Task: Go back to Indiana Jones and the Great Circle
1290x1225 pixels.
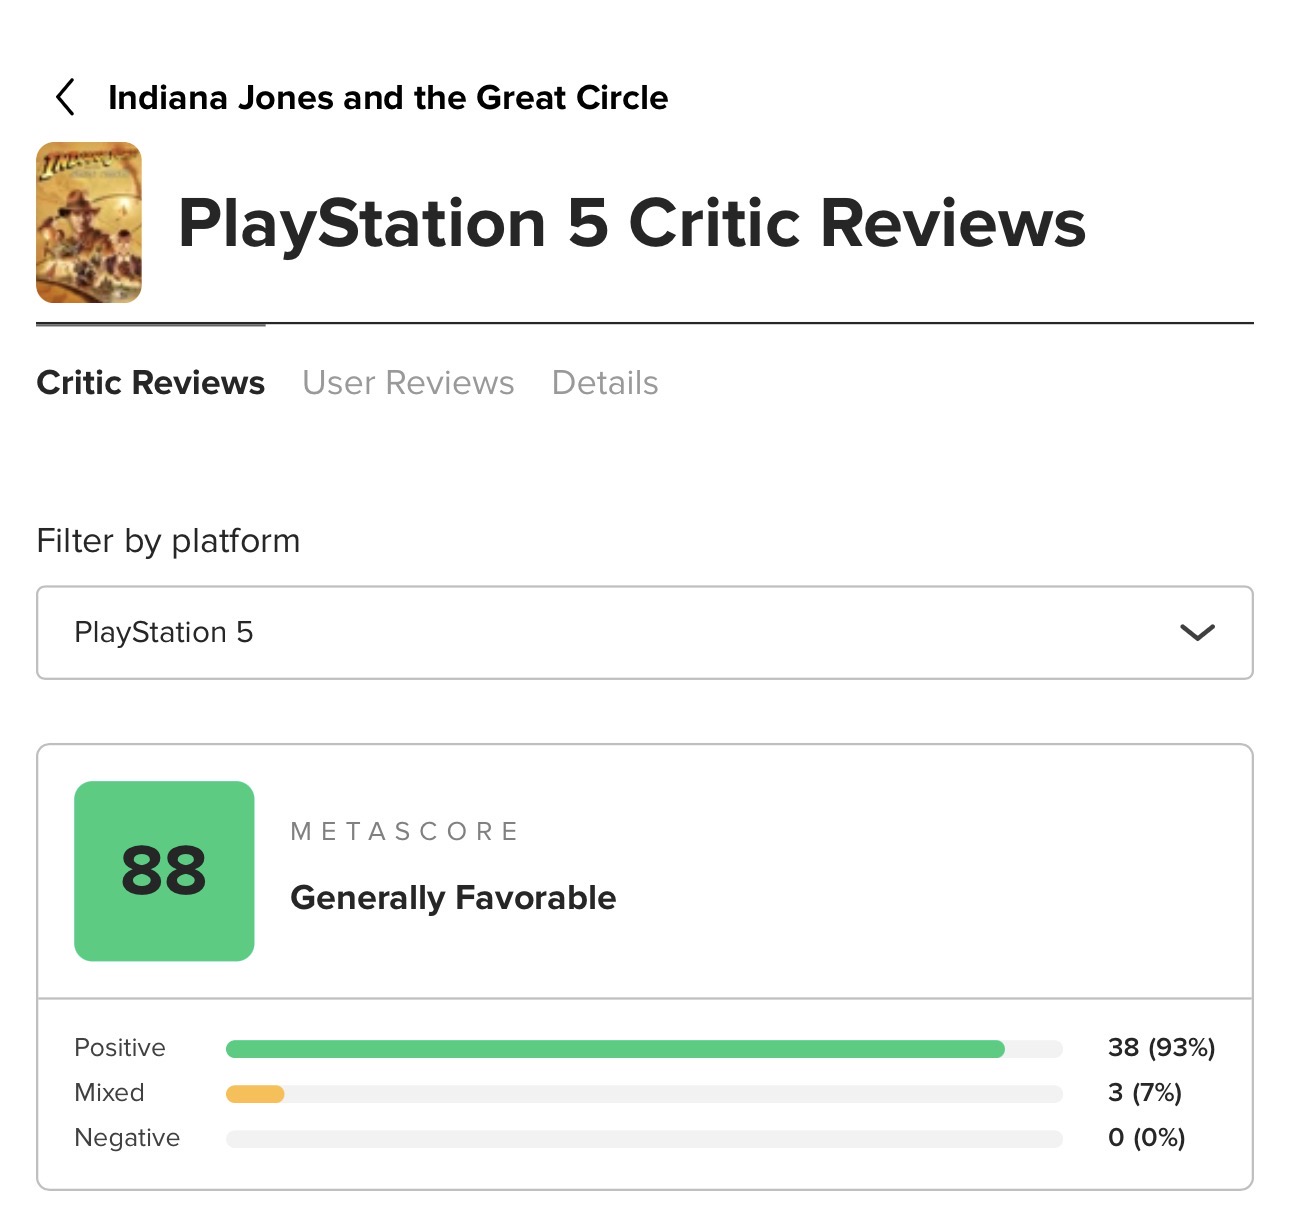Action: (x=388, y=97)
